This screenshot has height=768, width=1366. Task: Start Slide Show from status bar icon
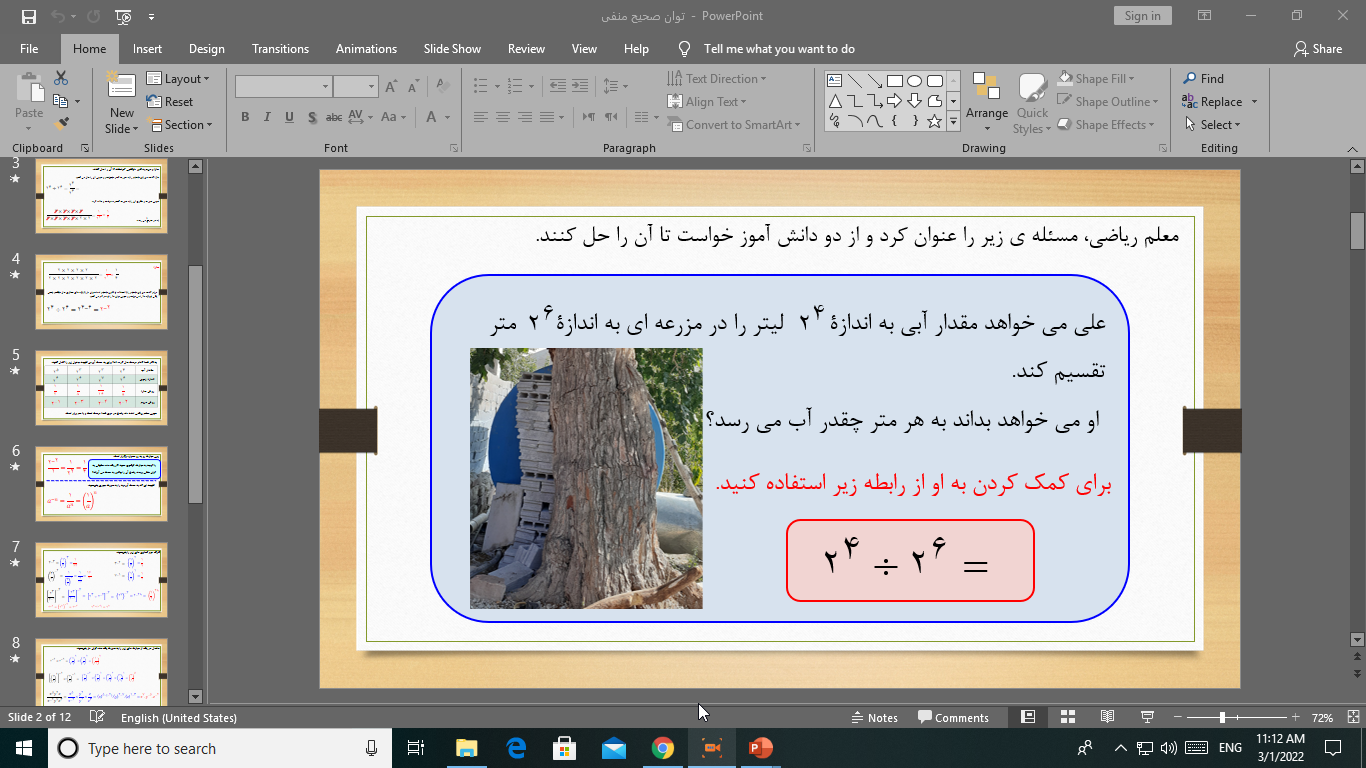(x=1147, y=717)
